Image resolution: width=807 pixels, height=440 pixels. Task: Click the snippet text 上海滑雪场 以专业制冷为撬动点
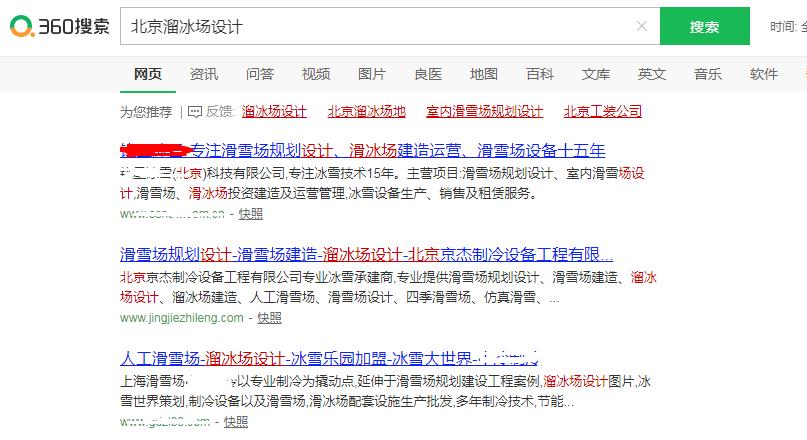[237, 381]
